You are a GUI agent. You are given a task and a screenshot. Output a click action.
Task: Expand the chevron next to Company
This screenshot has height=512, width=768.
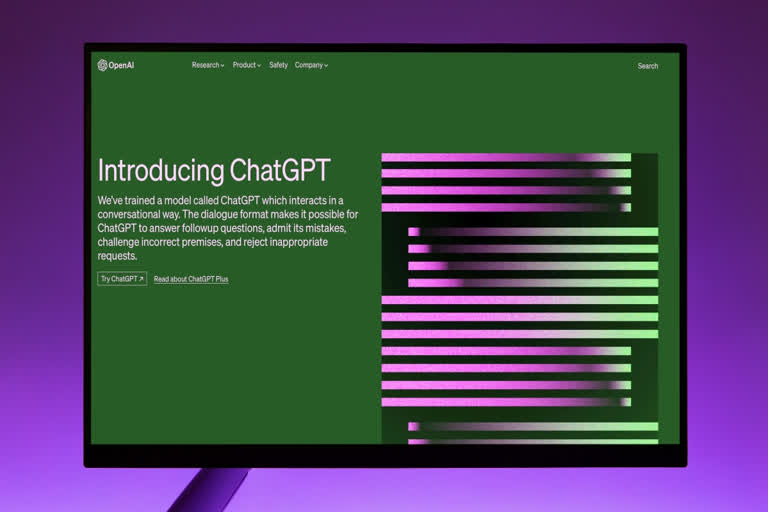326,66
